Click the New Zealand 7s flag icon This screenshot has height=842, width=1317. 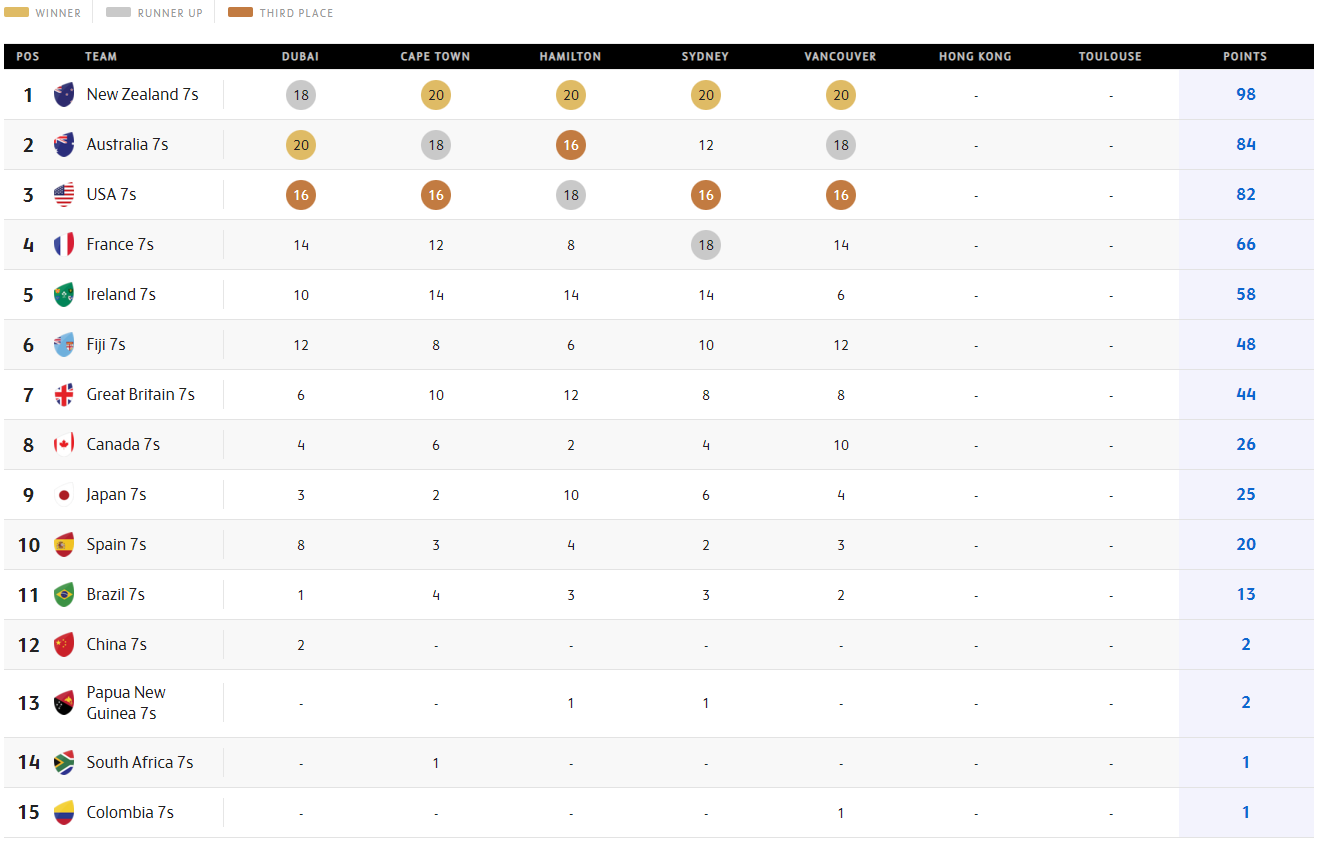(64, 95)
